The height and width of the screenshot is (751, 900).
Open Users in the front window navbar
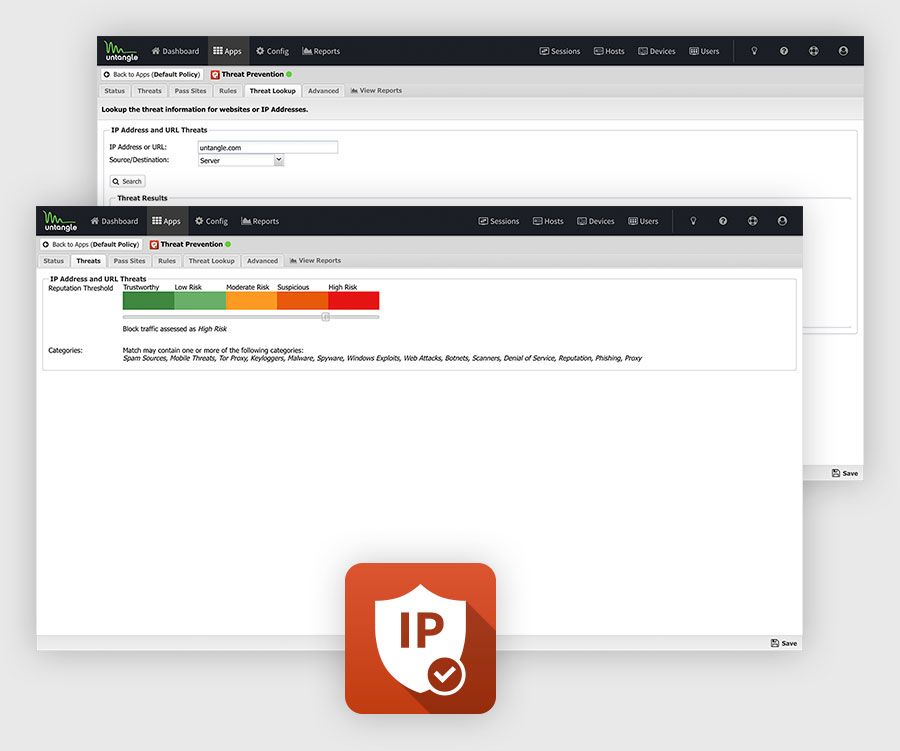click(643, 221)
